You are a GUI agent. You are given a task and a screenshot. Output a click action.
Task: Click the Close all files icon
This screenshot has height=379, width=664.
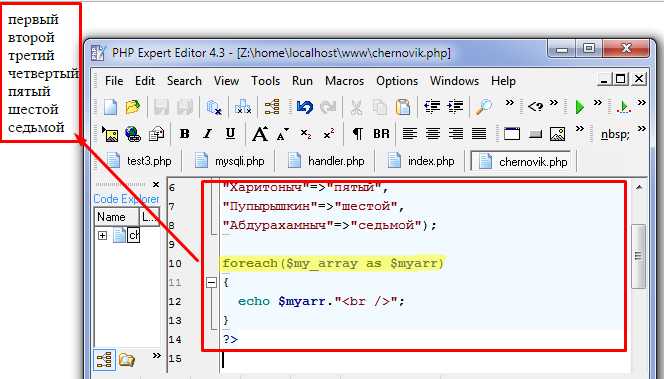[x=243, y=107]
